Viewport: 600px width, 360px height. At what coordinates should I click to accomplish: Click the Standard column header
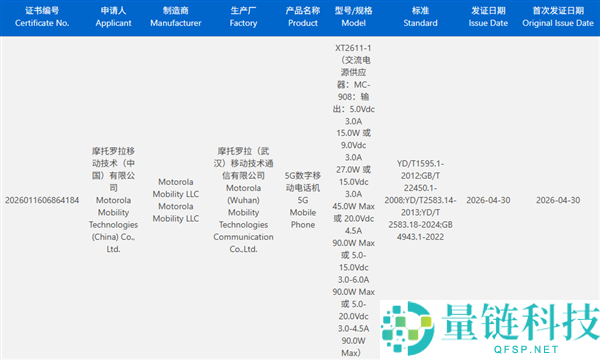420,17
